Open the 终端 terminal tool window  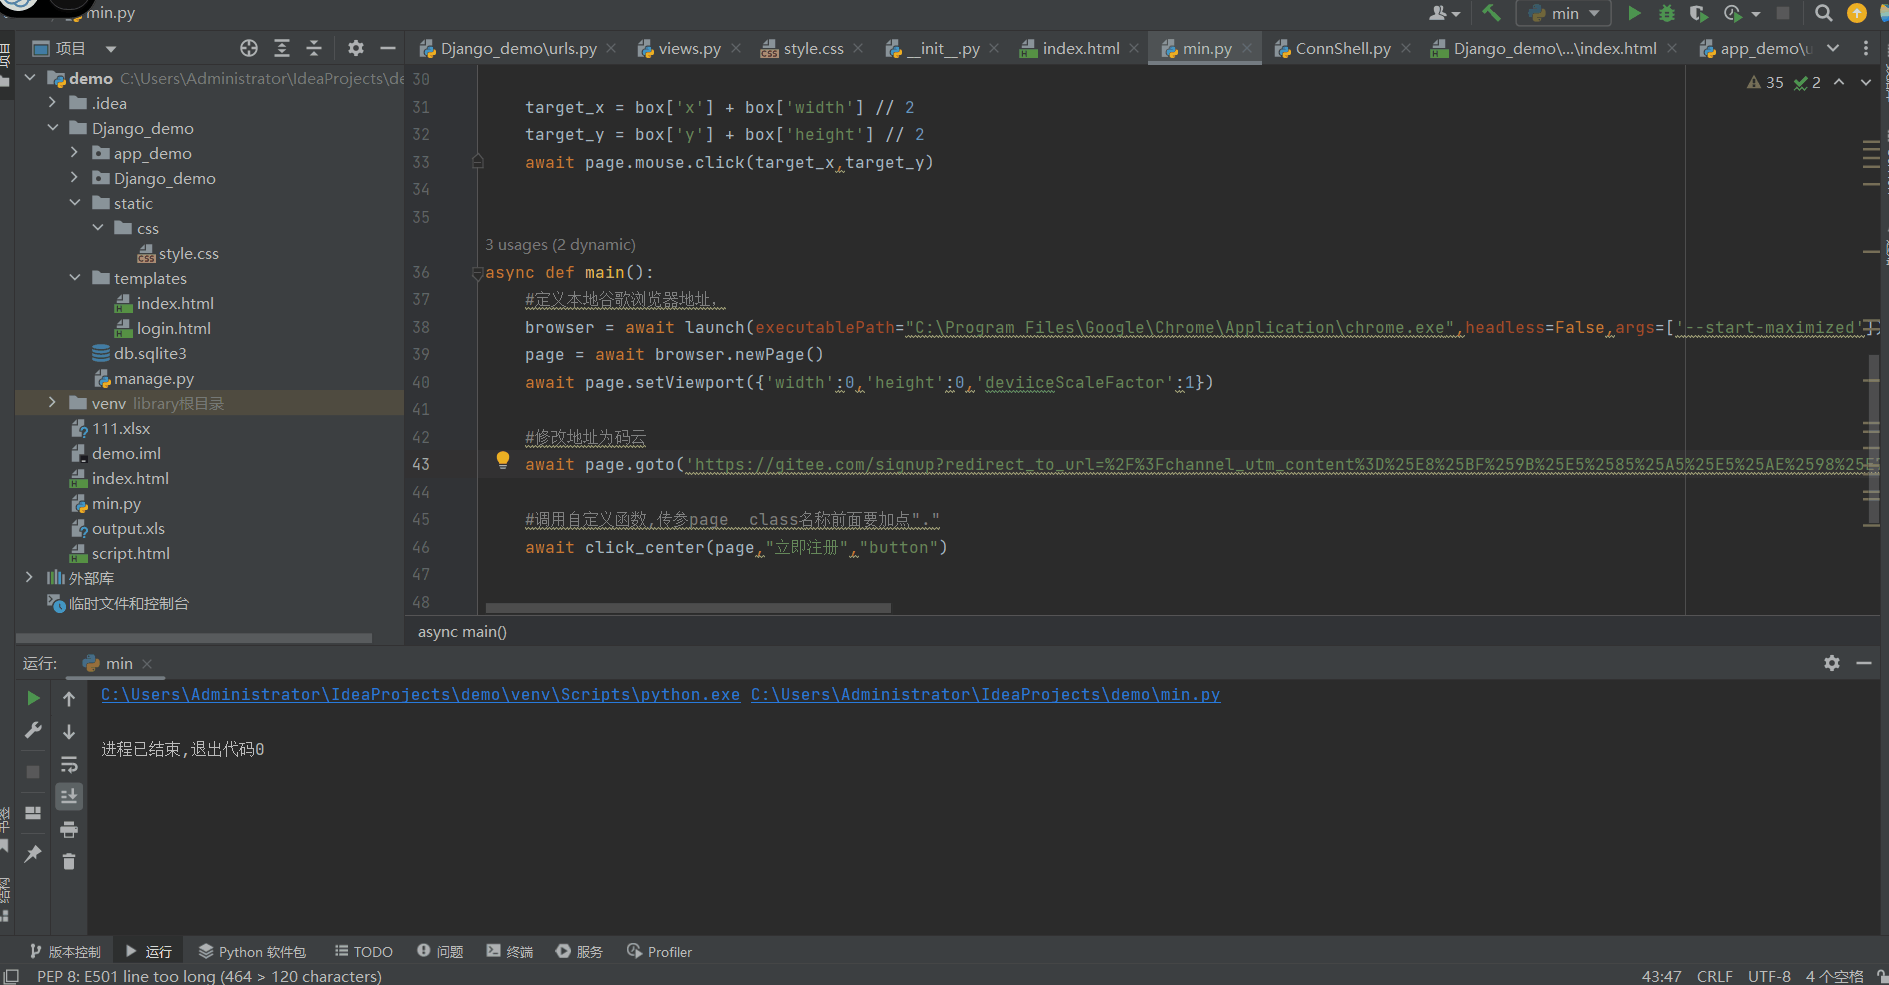pyautogui.click(x=509, y=951)
